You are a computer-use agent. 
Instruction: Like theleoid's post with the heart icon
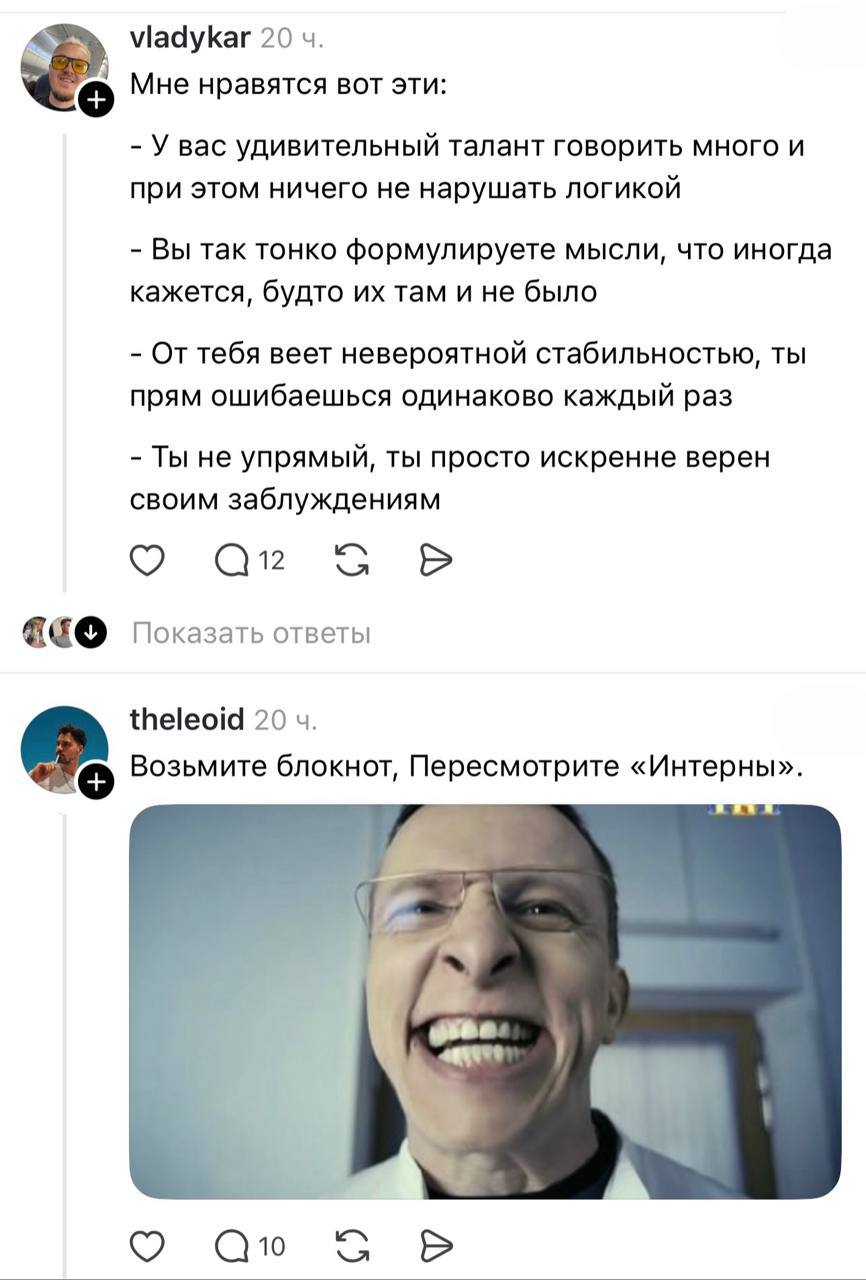[148, 1246]
